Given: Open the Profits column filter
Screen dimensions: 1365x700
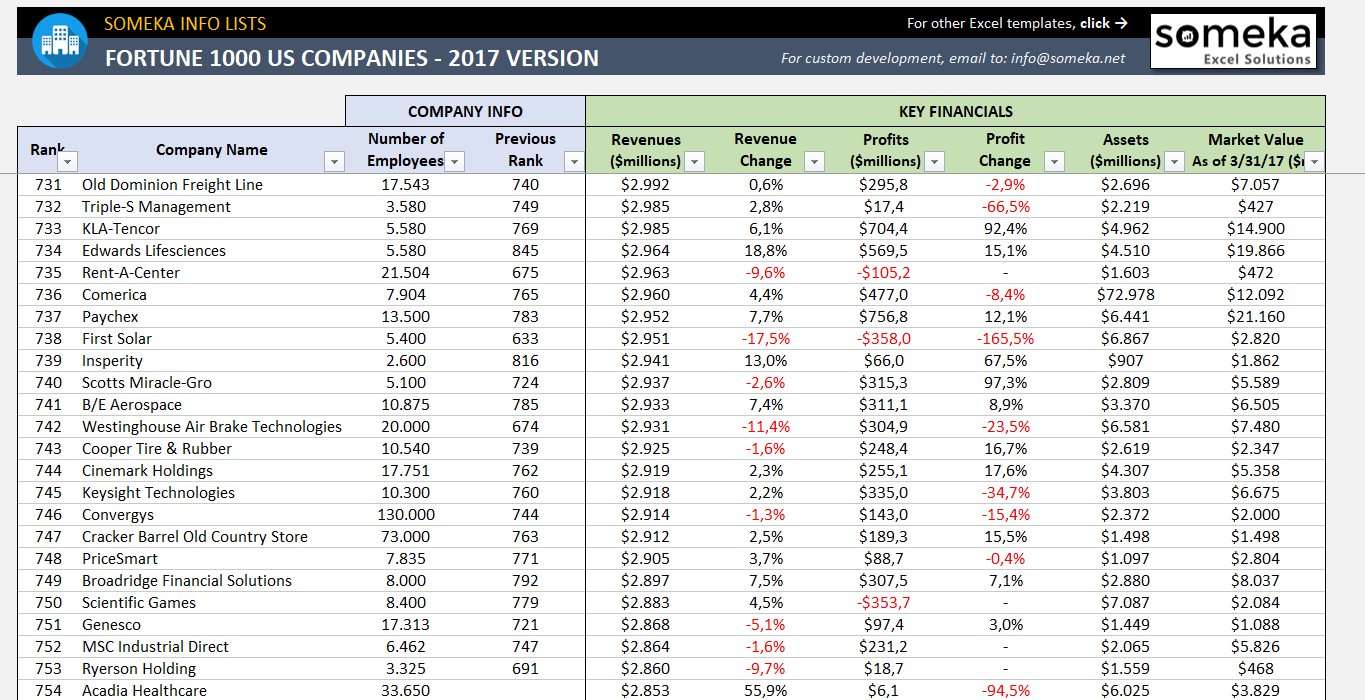Looking at the screenshot, I should 934,161.
